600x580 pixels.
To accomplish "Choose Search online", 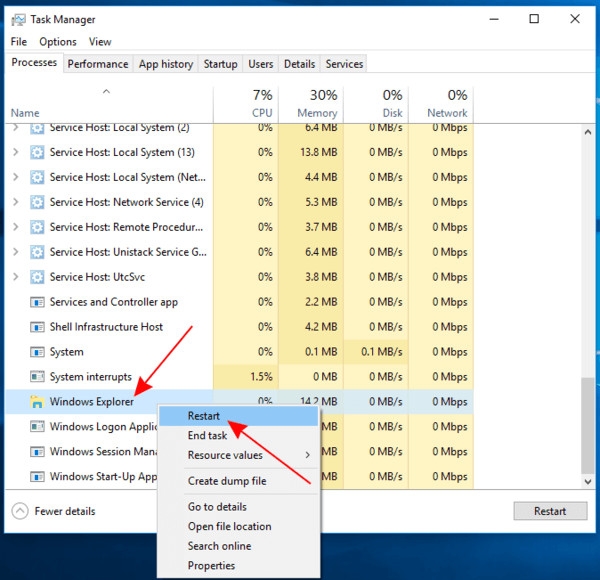I will [x=239, y=546].
